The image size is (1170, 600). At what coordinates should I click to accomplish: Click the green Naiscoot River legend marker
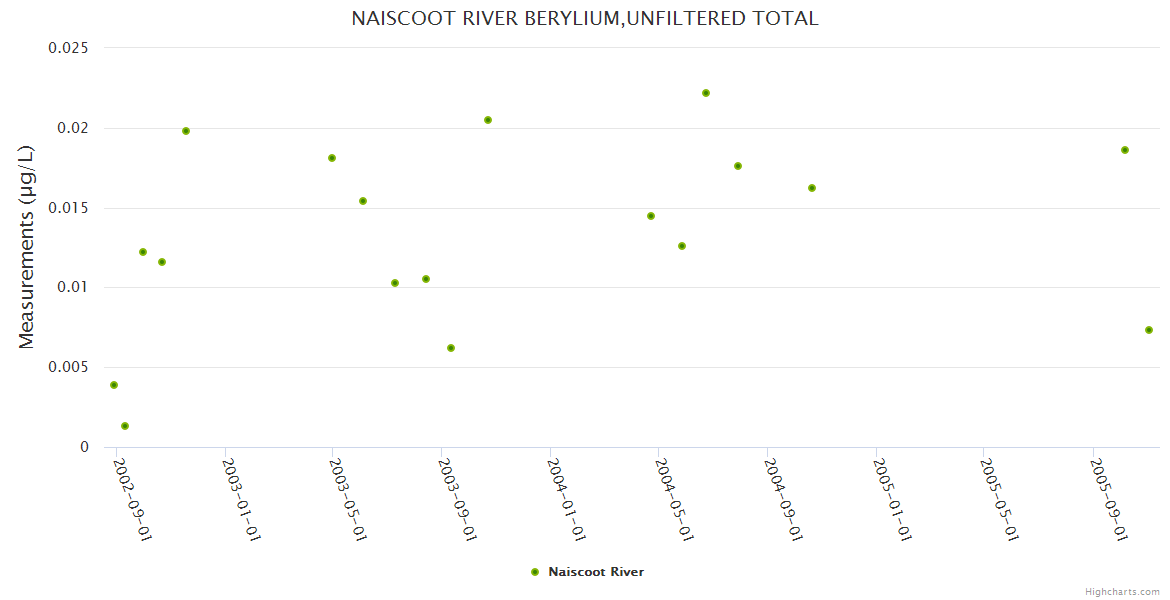(535, 572)
